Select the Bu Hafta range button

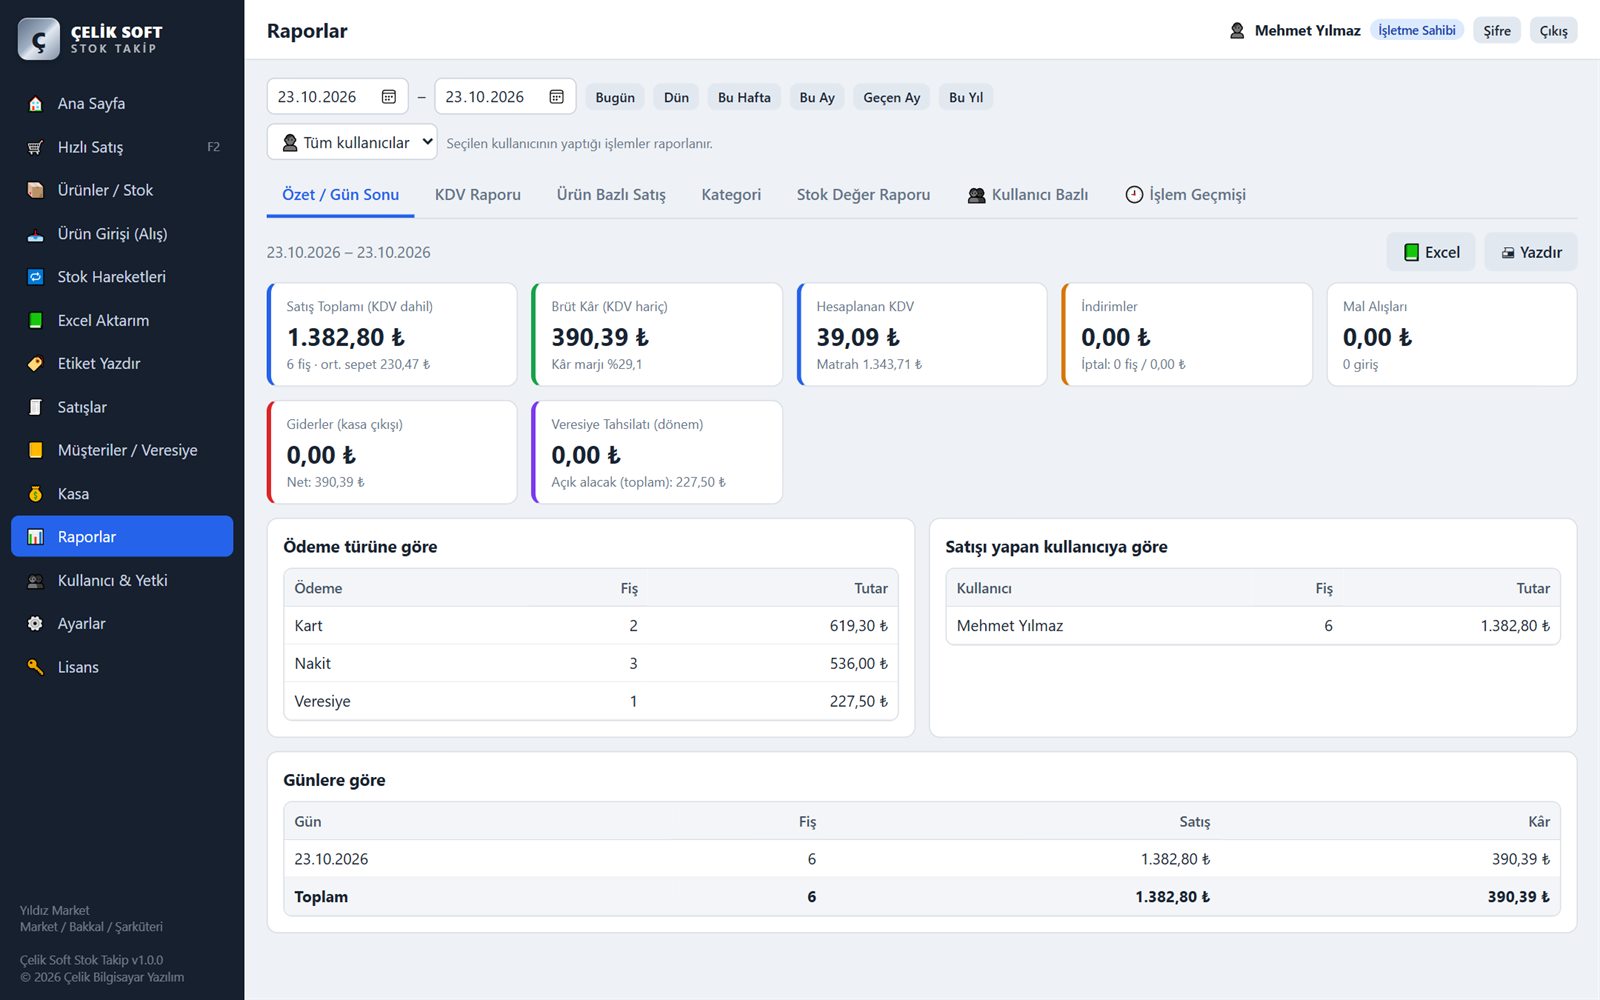(x=744, y=97)
